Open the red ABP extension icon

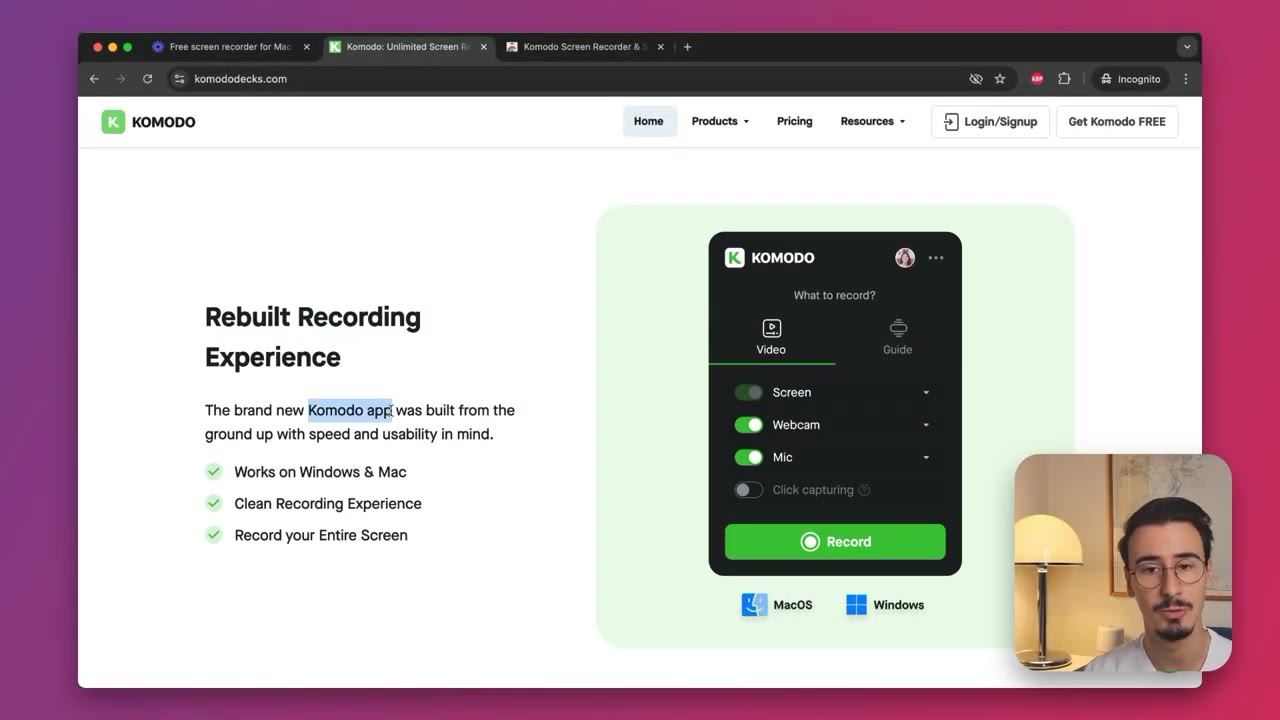(1037, 79)
